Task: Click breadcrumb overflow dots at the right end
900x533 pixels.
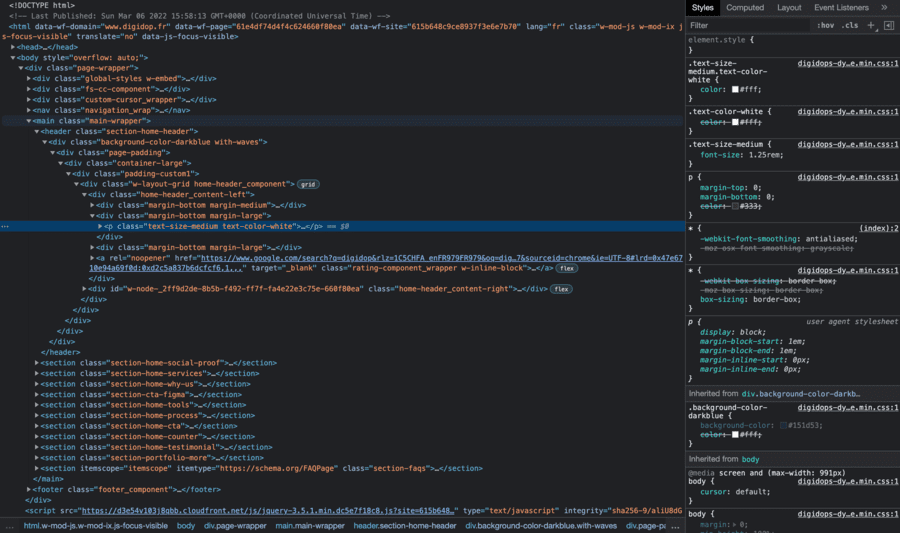Action: click(x=675, y=526)
